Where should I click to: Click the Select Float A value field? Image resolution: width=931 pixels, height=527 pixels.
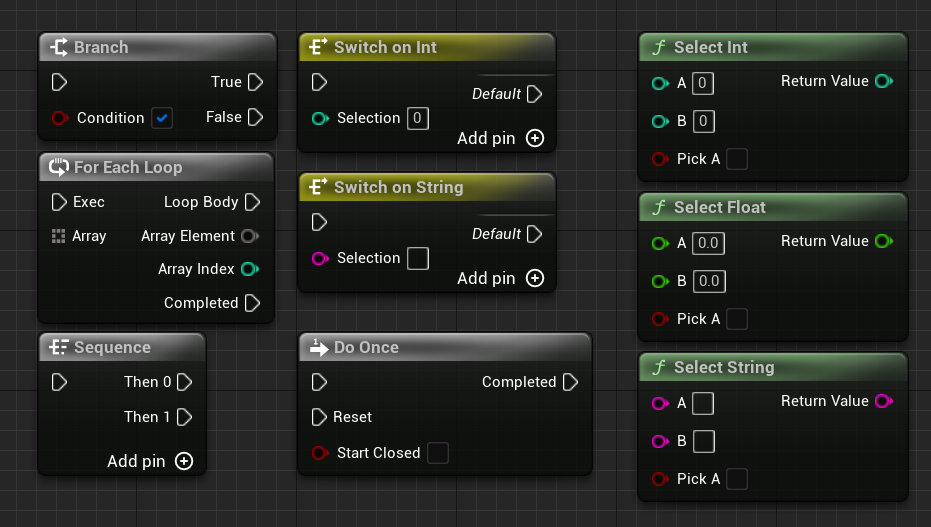point(708,243)
